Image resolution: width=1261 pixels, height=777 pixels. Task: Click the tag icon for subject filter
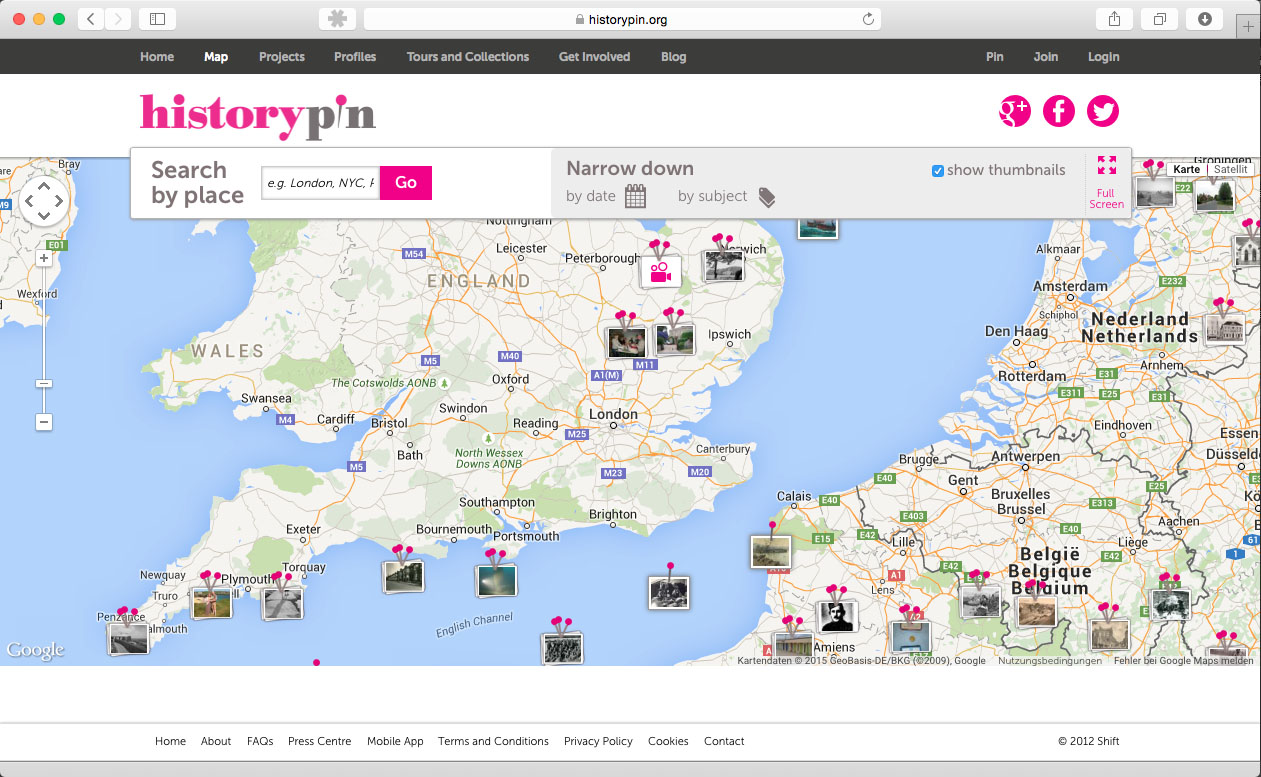point(766,197)
